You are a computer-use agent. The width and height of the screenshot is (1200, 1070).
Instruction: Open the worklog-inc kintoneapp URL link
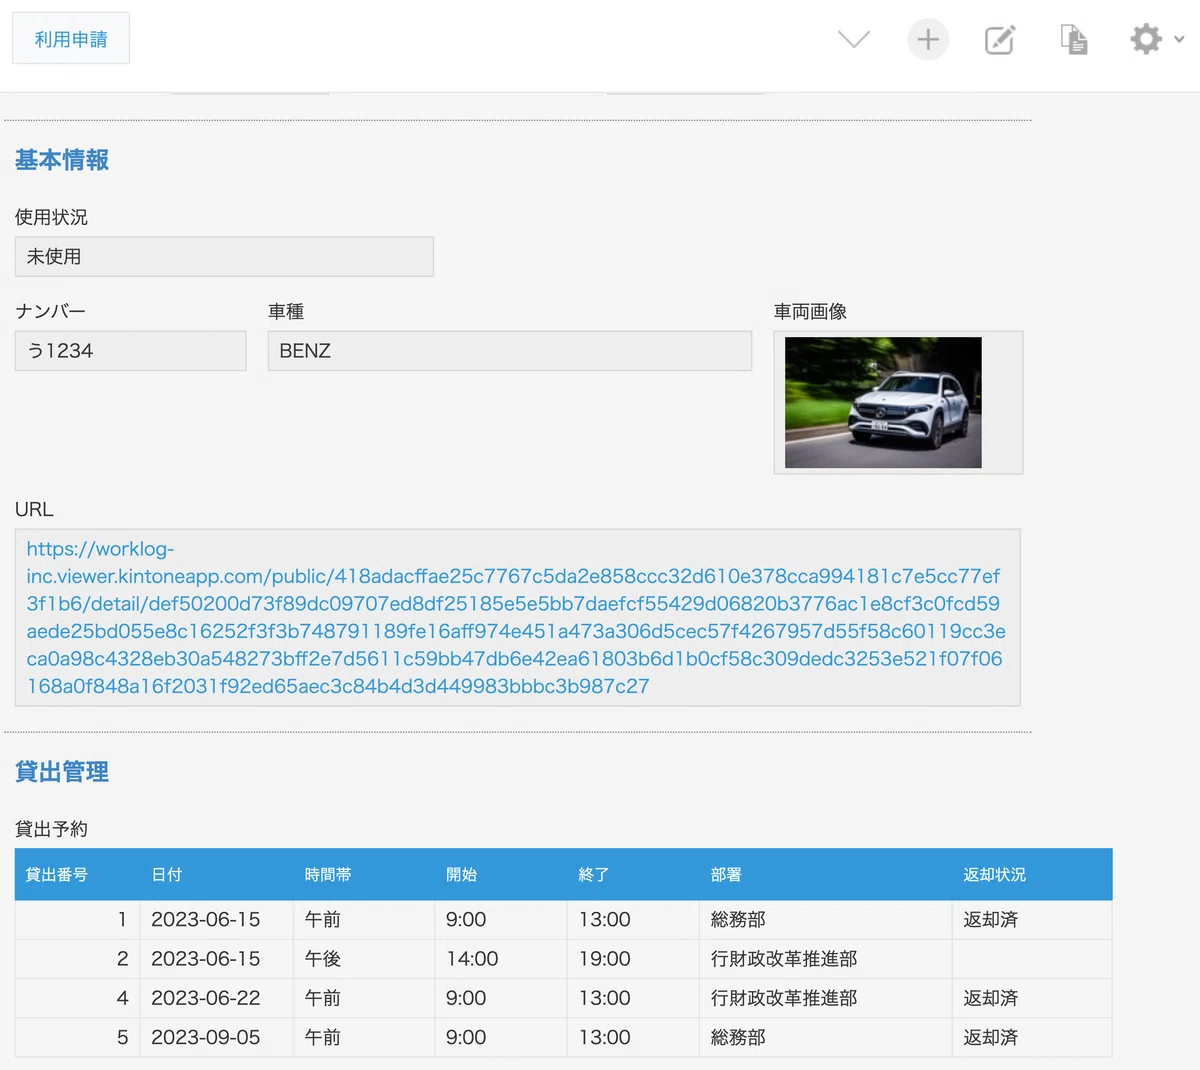(x=515, y=617)
